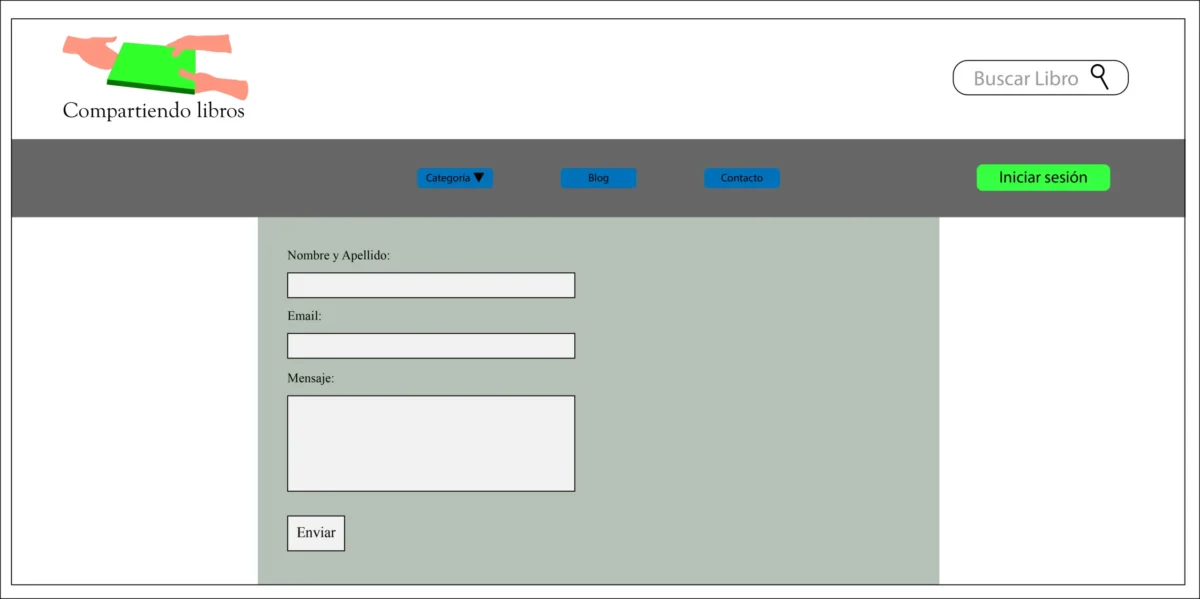Focus the Email input box
This screenshot has width=1200, height=599.
click(x=430, y=346)
